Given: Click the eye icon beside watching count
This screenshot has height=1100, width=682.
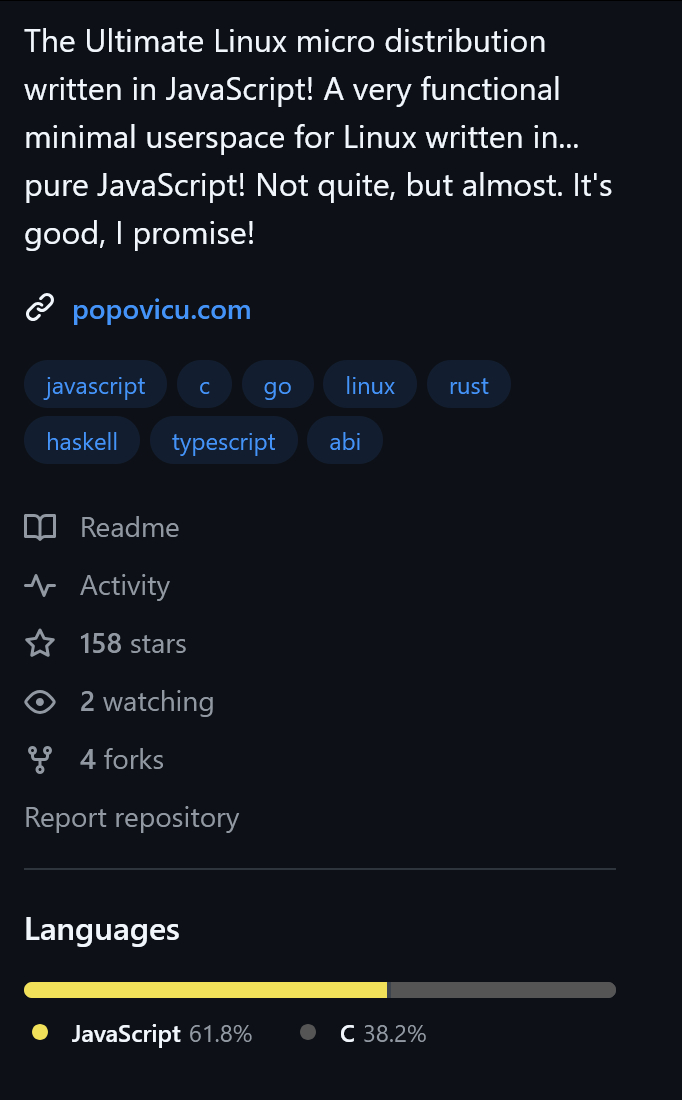Looking at the screenshot, I should (40, 701).
